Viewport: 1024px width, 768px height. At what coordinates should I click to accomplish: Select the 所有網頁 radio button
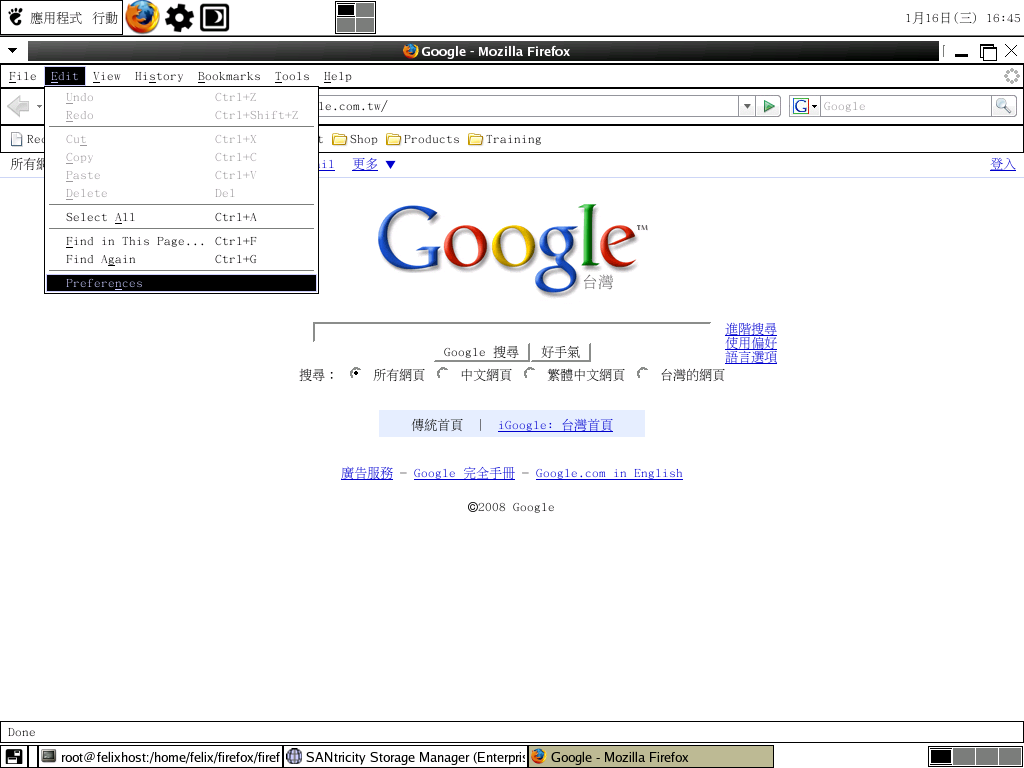click(355, 374)
